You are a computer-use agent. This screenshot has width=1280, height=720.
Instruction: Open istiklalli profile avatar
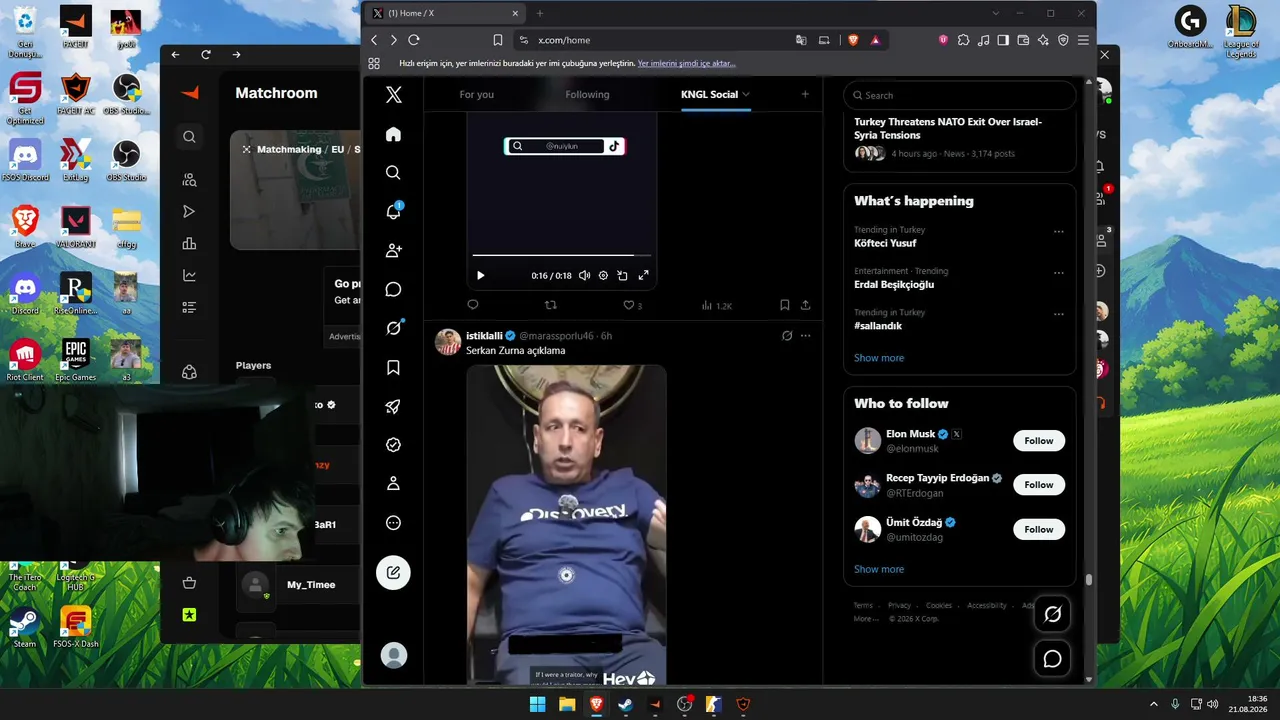point(448,342)
